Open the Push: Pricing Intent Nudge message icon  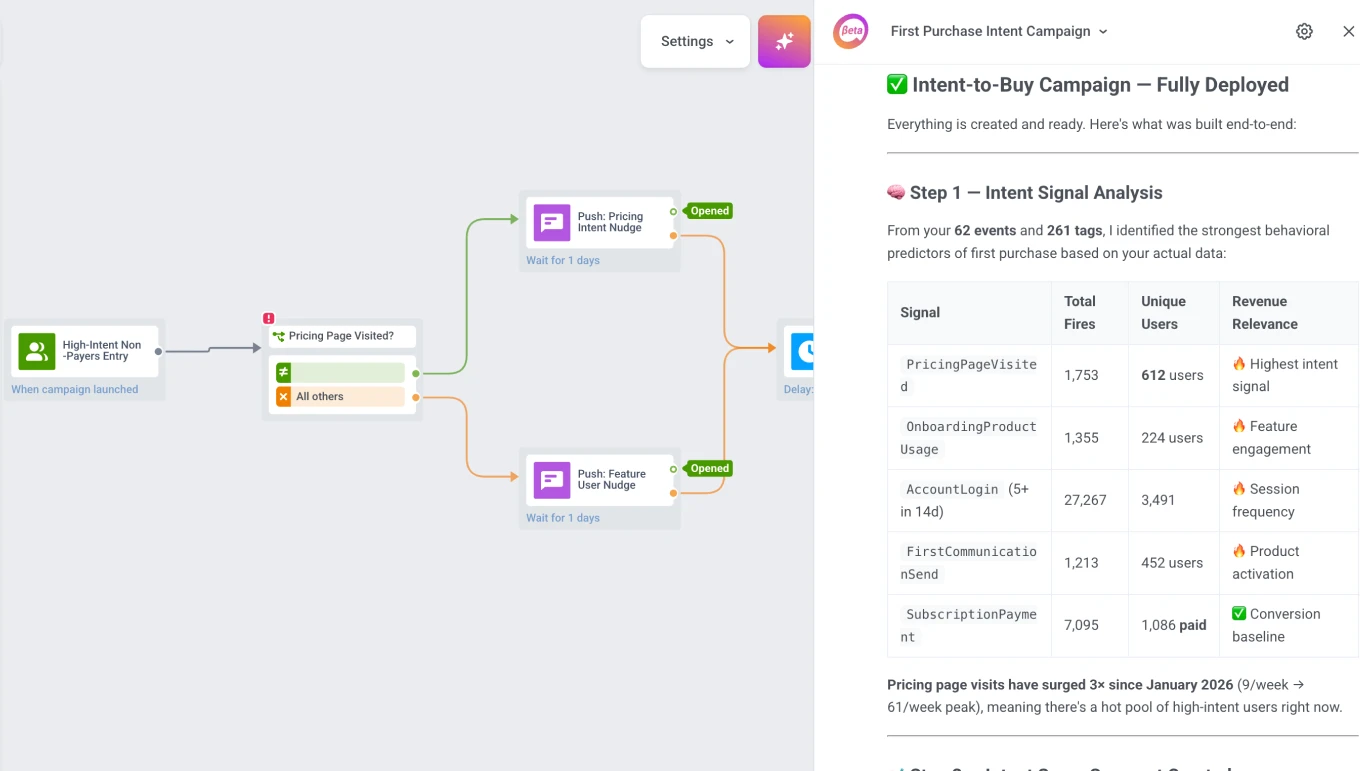pyautogui.click(x=551, y=222)
